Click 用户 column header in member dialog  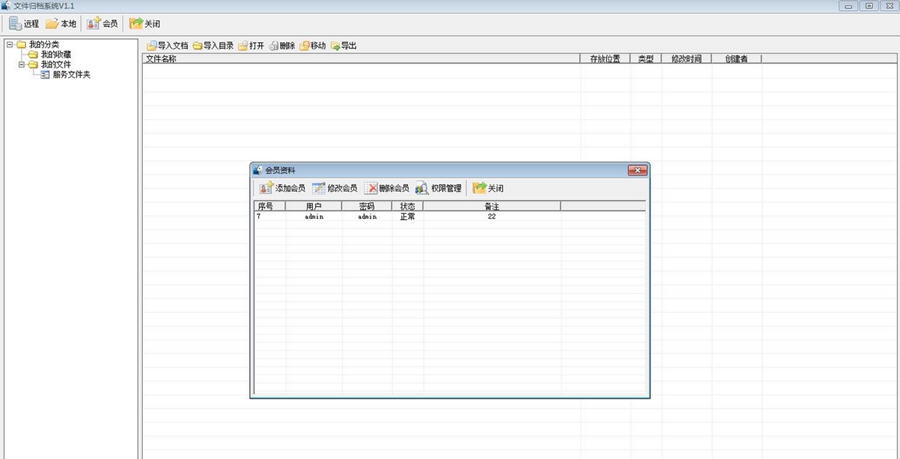tap(313, 206)
